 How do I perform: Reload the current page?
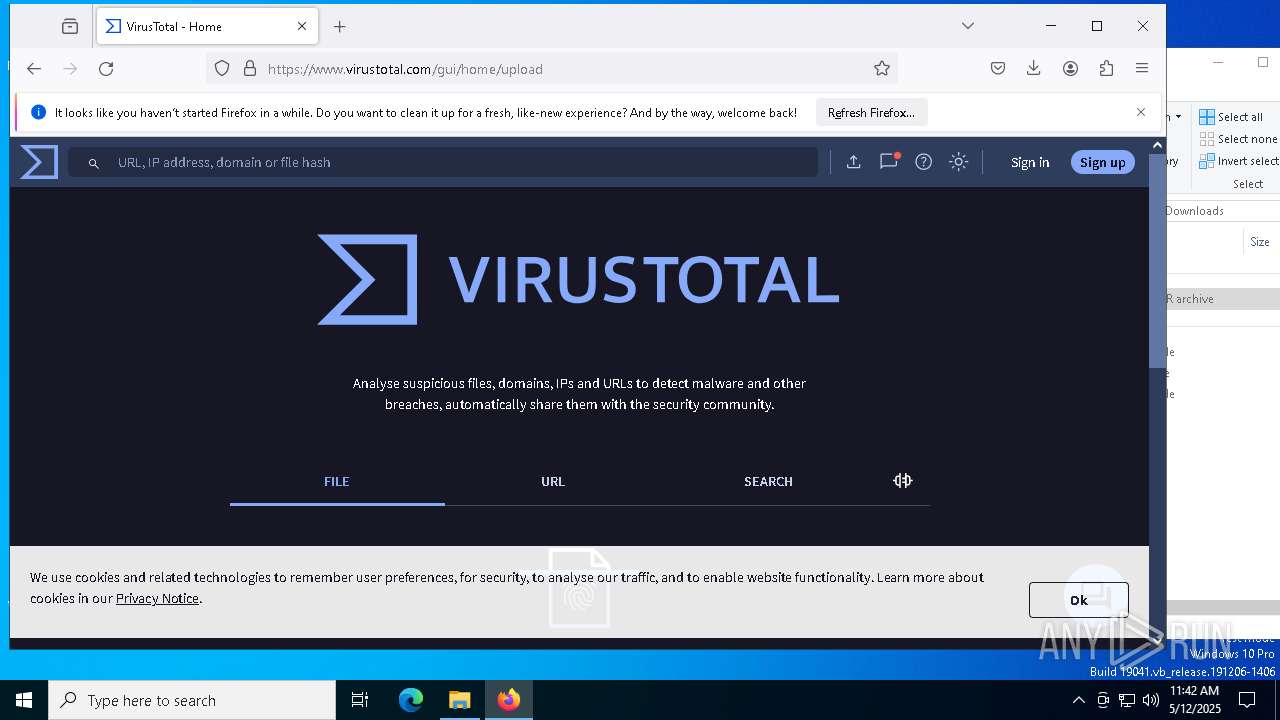[106, 69]
